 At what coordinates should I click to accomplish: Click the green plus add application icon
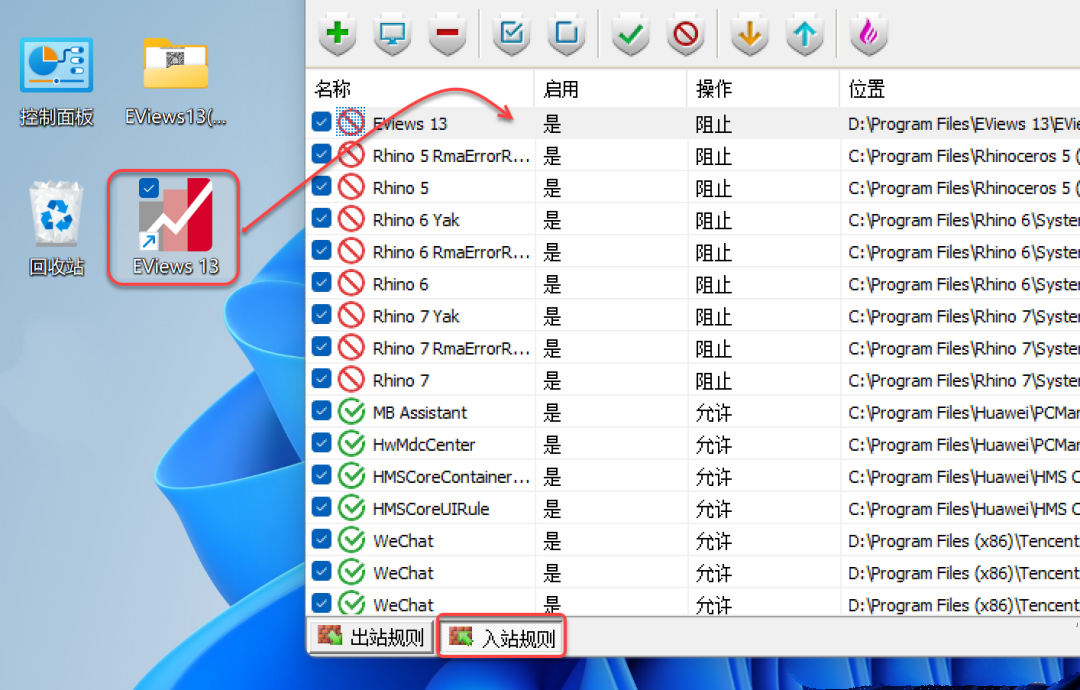pyautogui.click(x=338, y=34)
